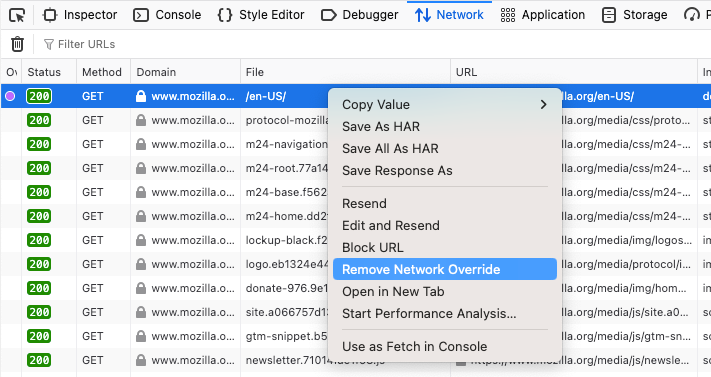This screenshot has width=711, height=377.
Task: Switch to the Debugger tab
Action: pyautogui.click(x=359, y=15)
